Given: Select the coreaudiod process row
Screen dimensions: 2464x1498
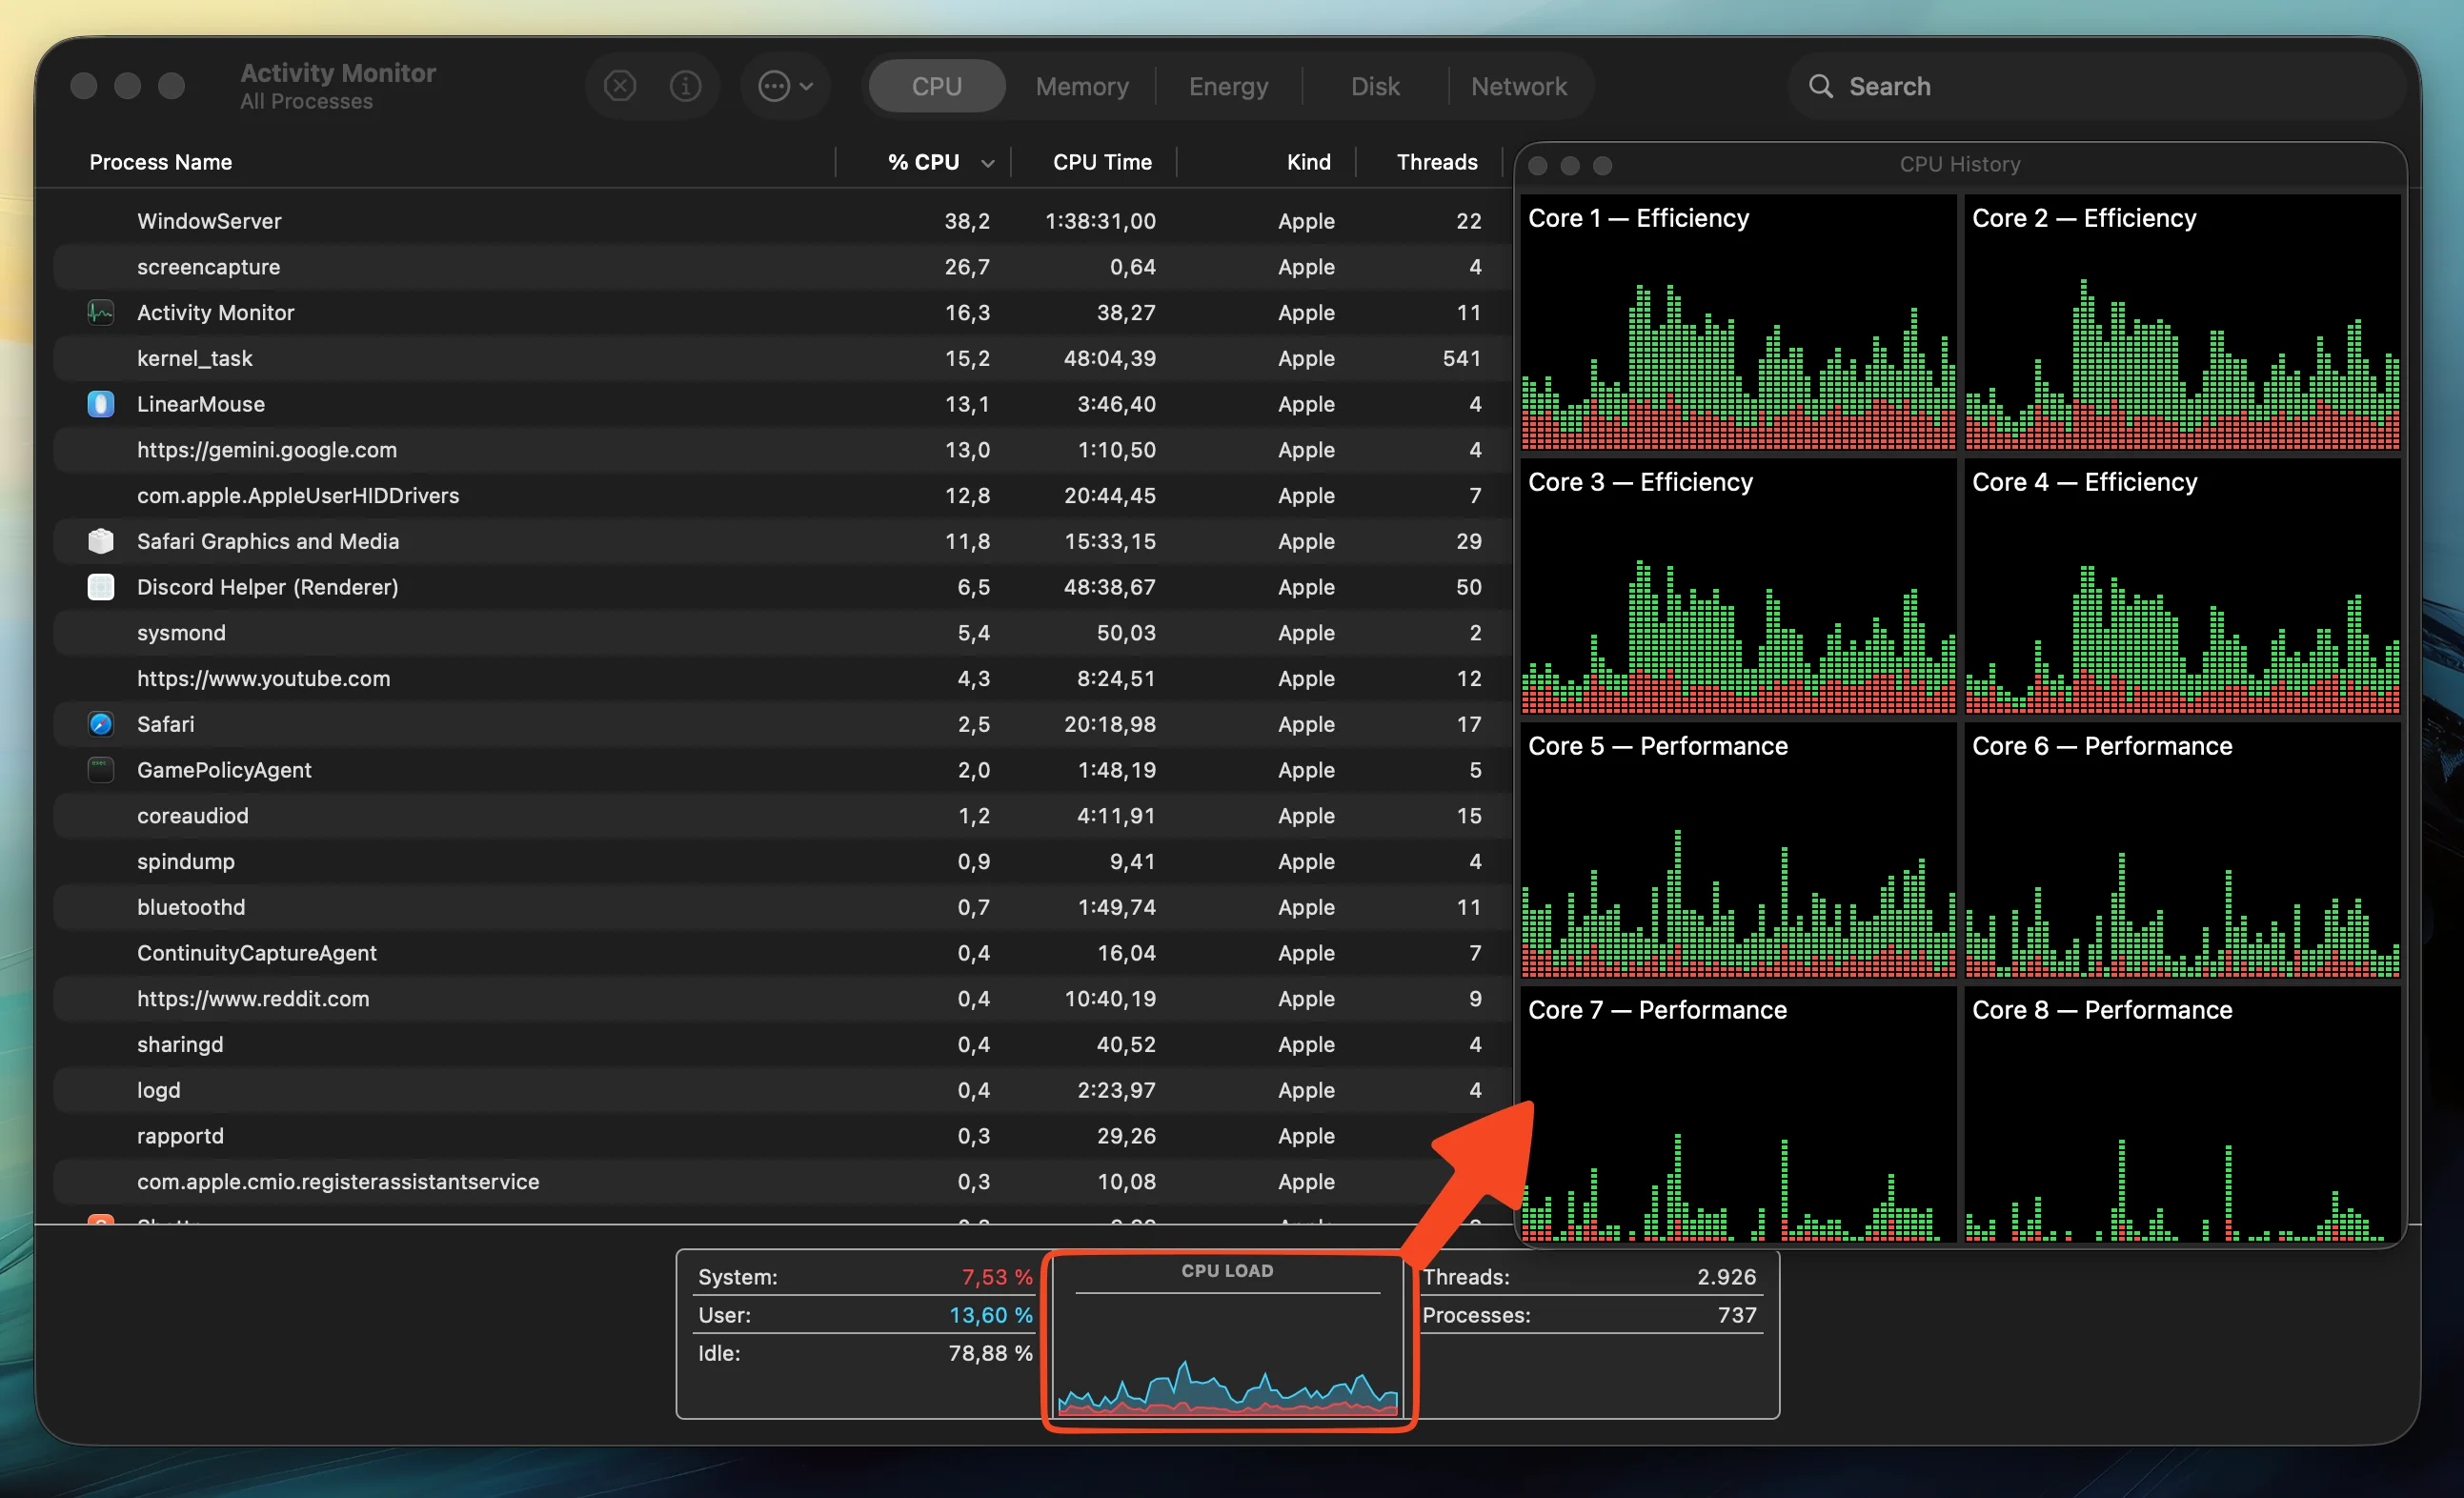Looking at the screenshot, I should point(782,816).
